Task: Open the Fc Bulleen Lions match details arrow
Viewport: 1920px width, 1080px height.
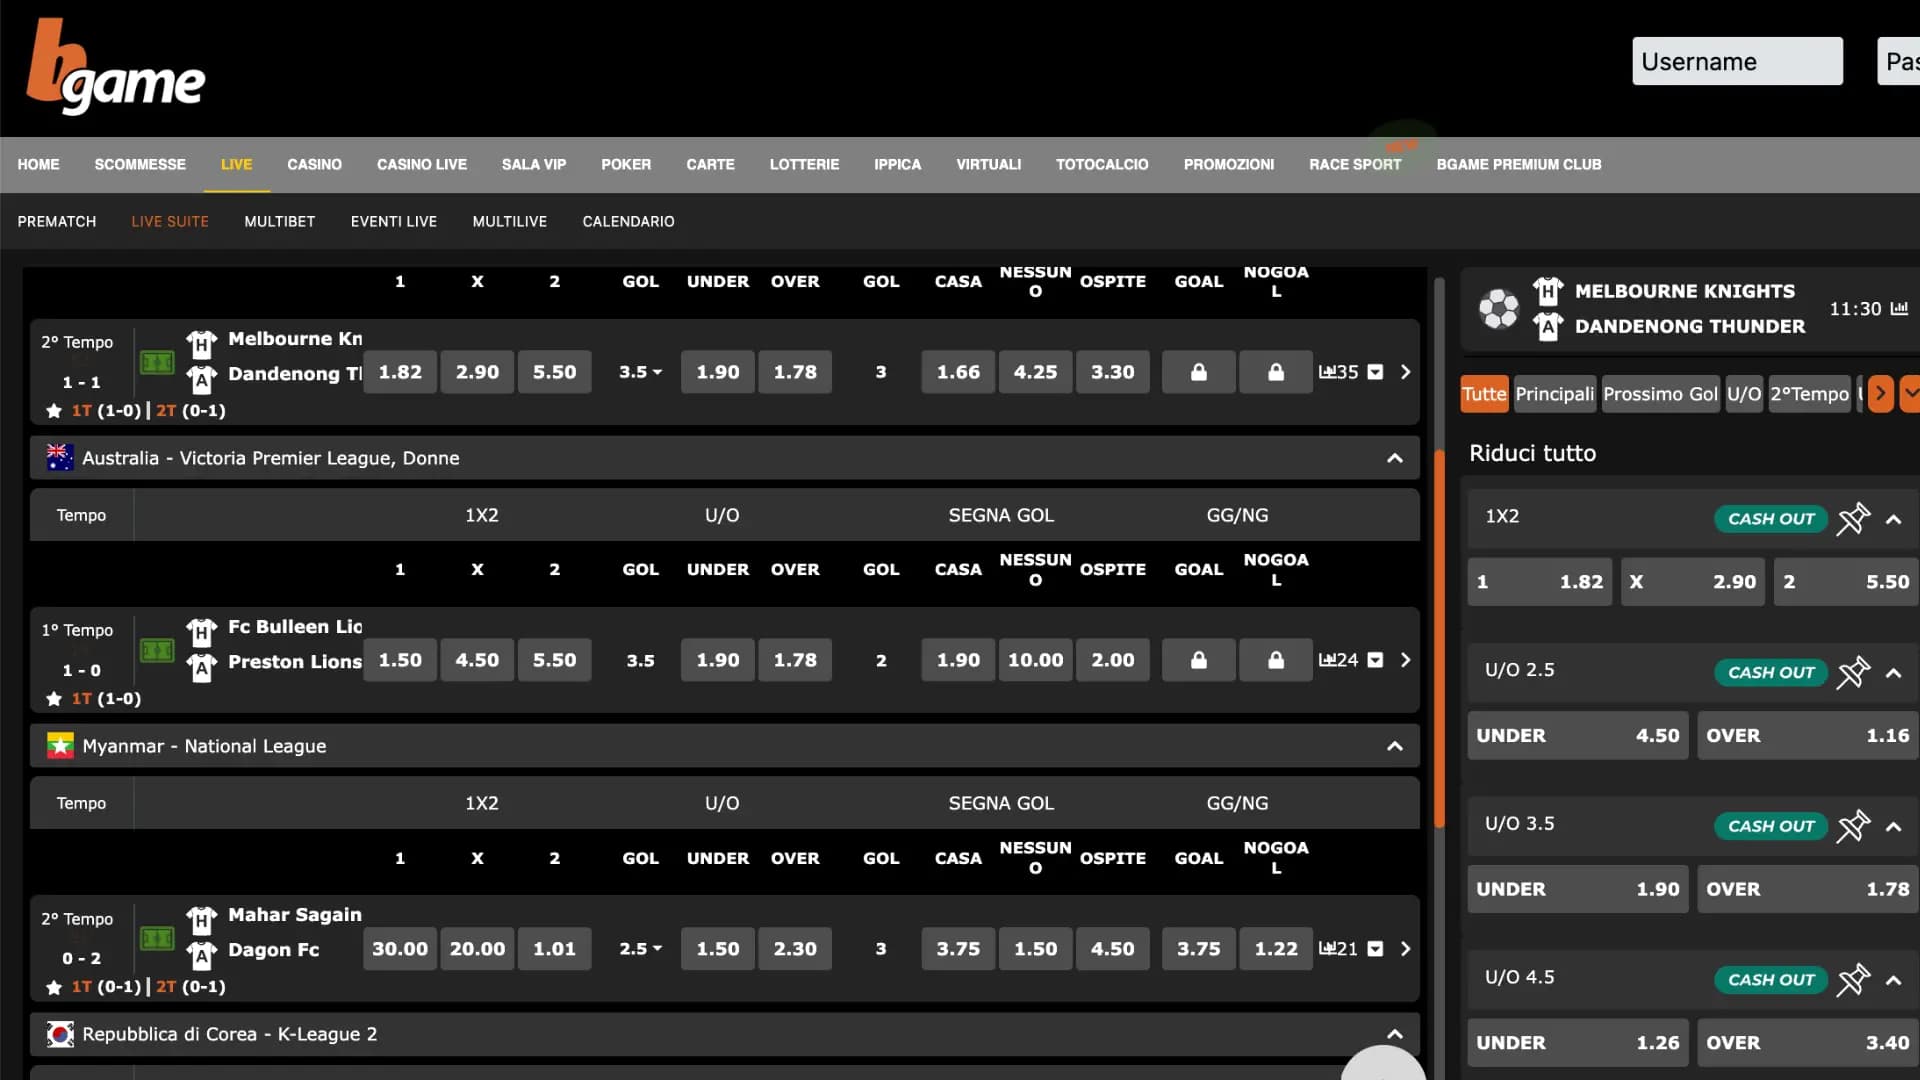Action: pyautogui.click(x=1405, y=660)
